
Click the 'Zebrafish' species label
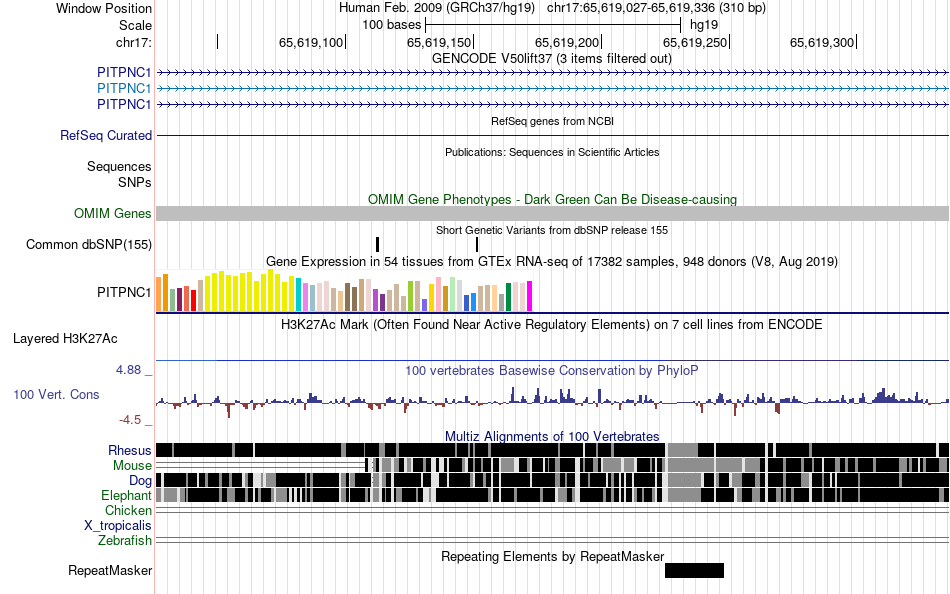click(125, 540)
